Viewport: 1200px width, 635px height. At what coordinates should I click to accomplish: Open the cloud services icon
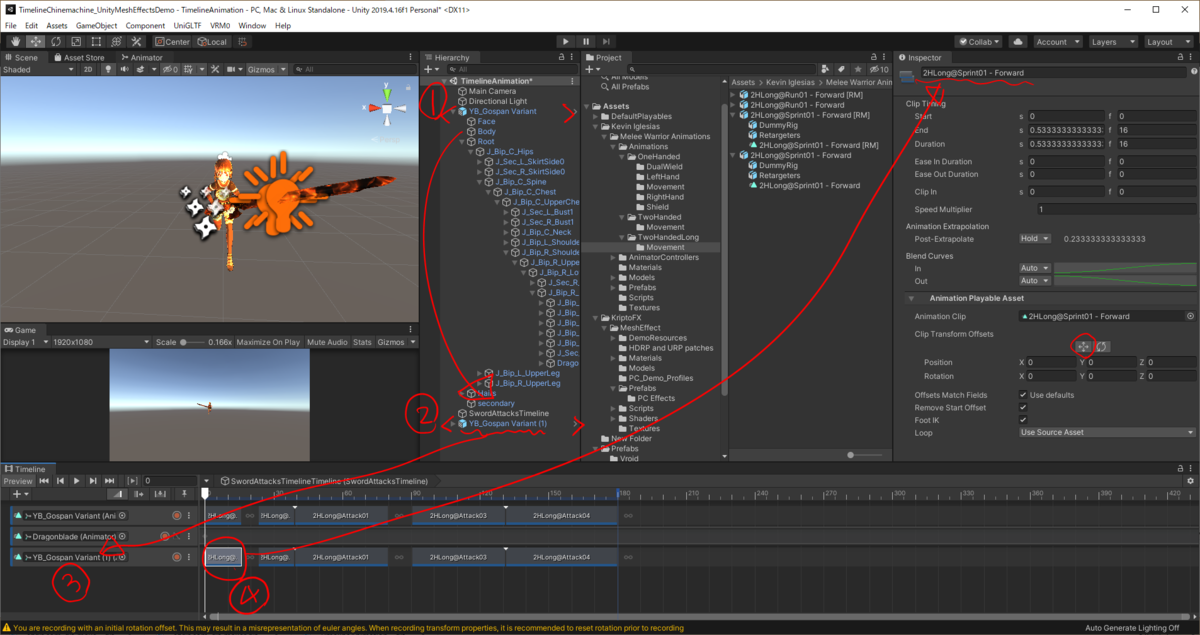1018,42
